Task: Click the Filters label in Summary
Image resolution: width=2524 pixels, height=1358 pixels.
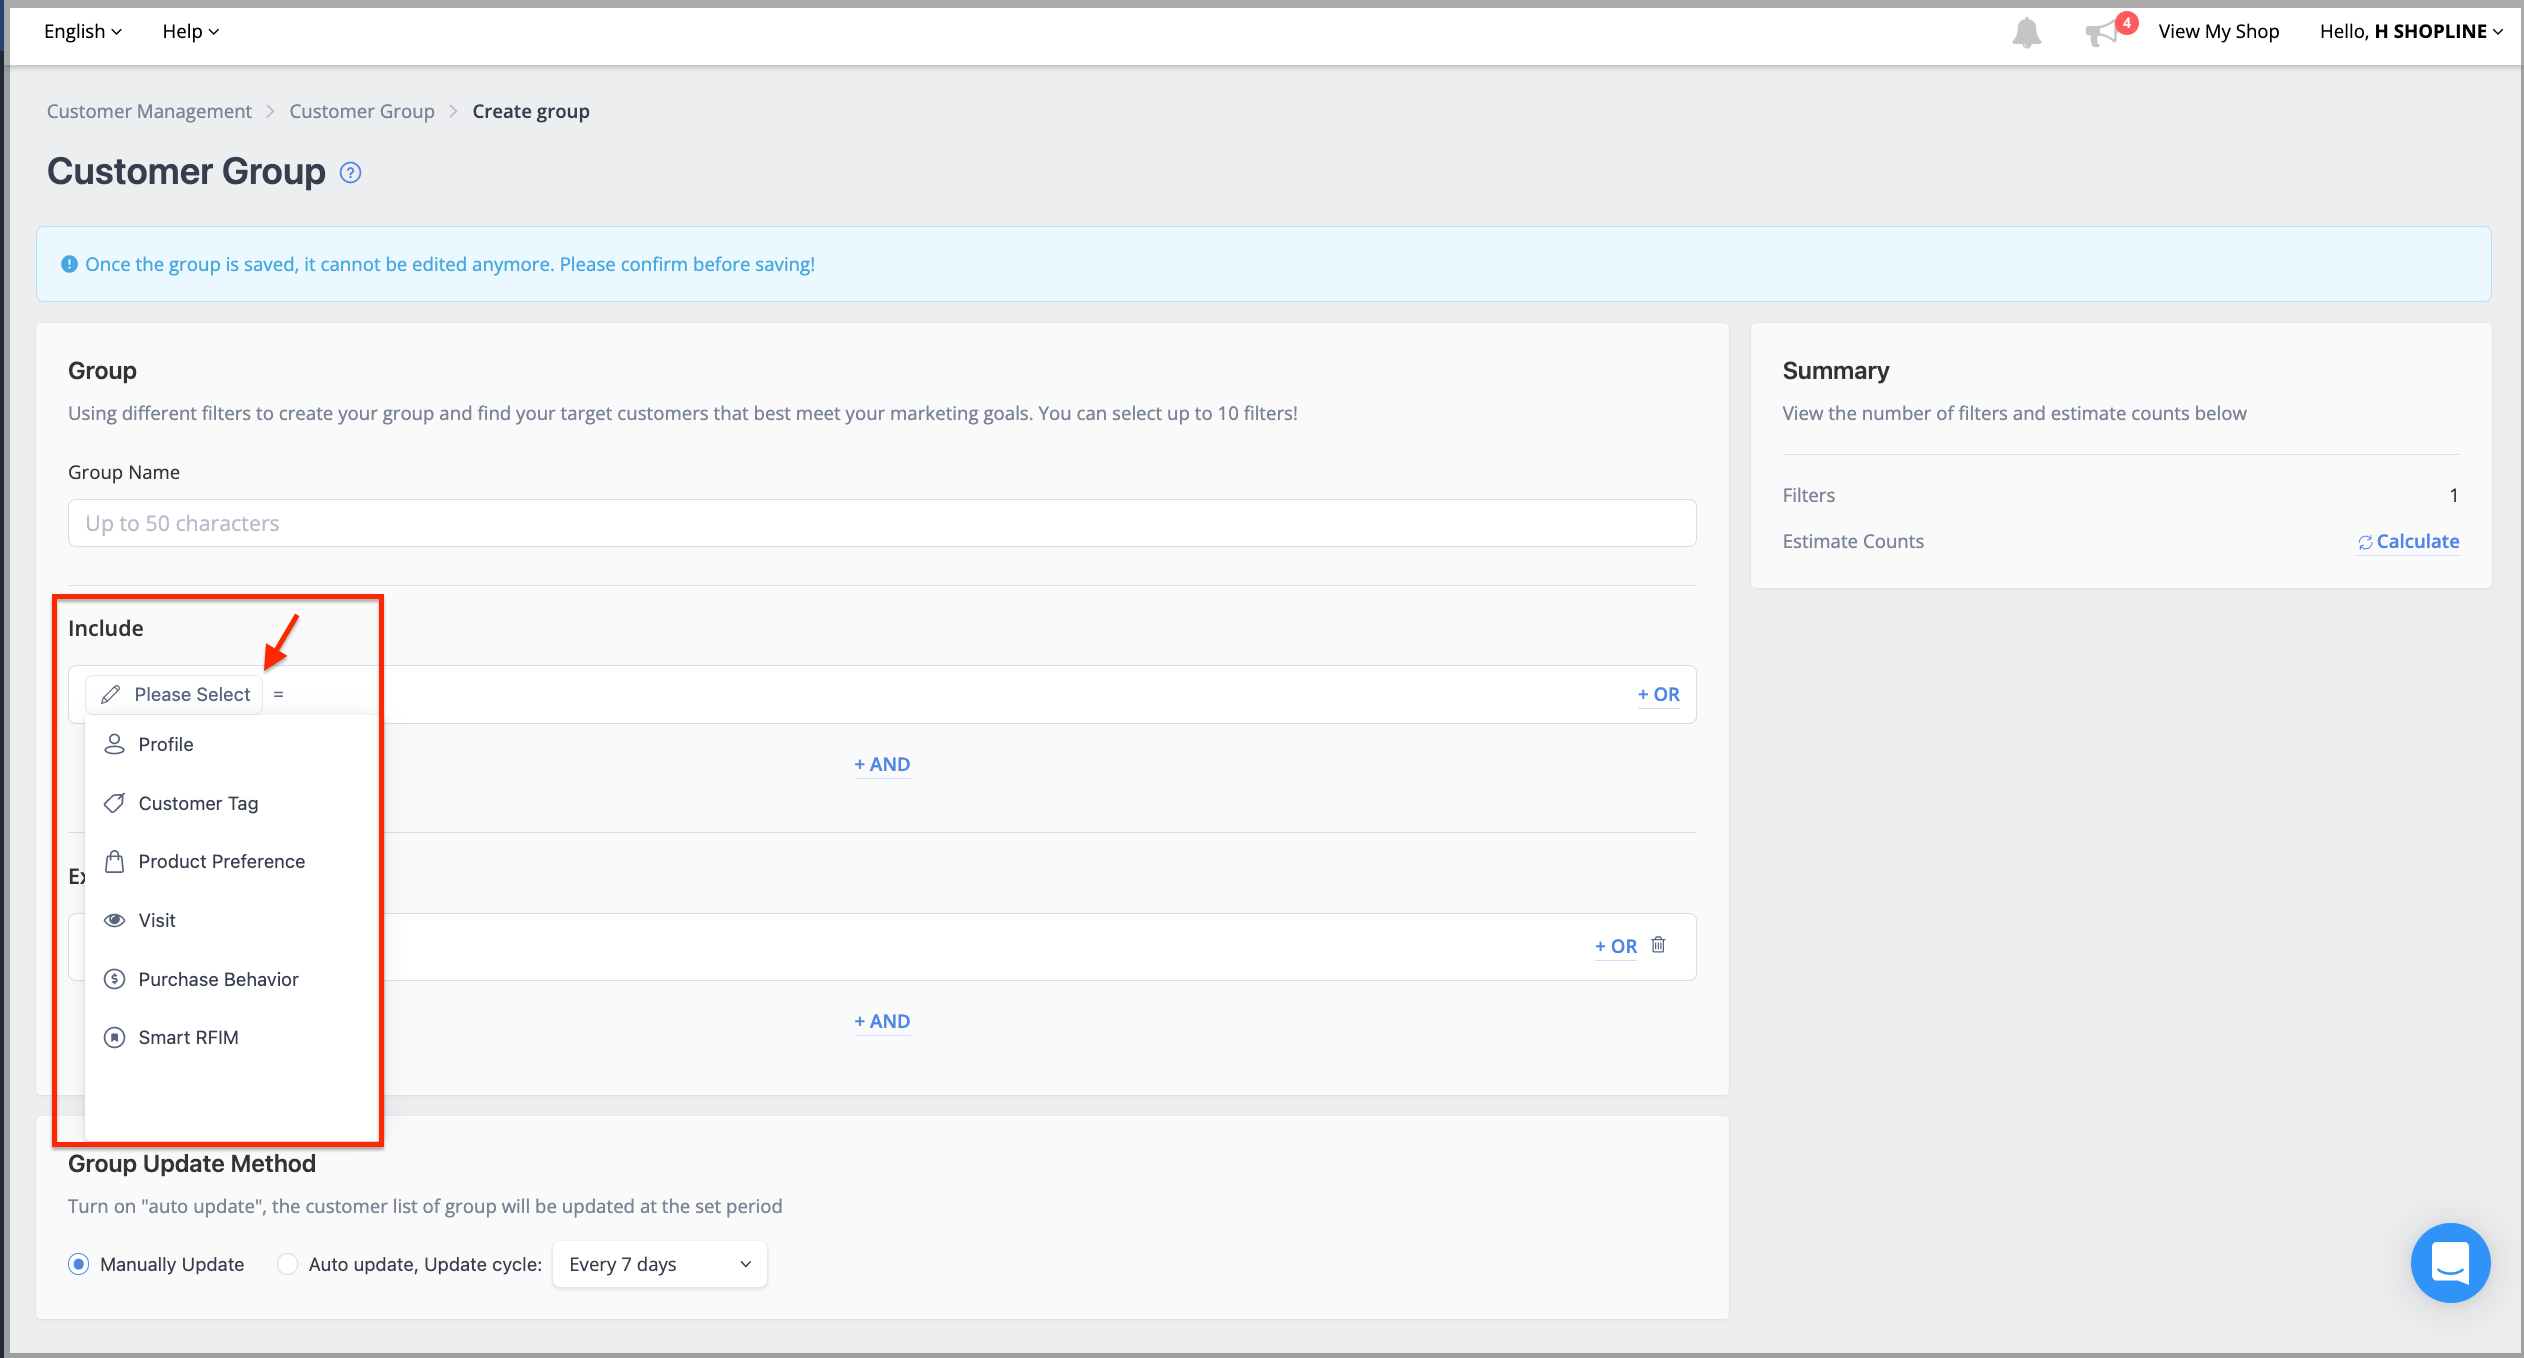Action: [x=1808, y=495]
